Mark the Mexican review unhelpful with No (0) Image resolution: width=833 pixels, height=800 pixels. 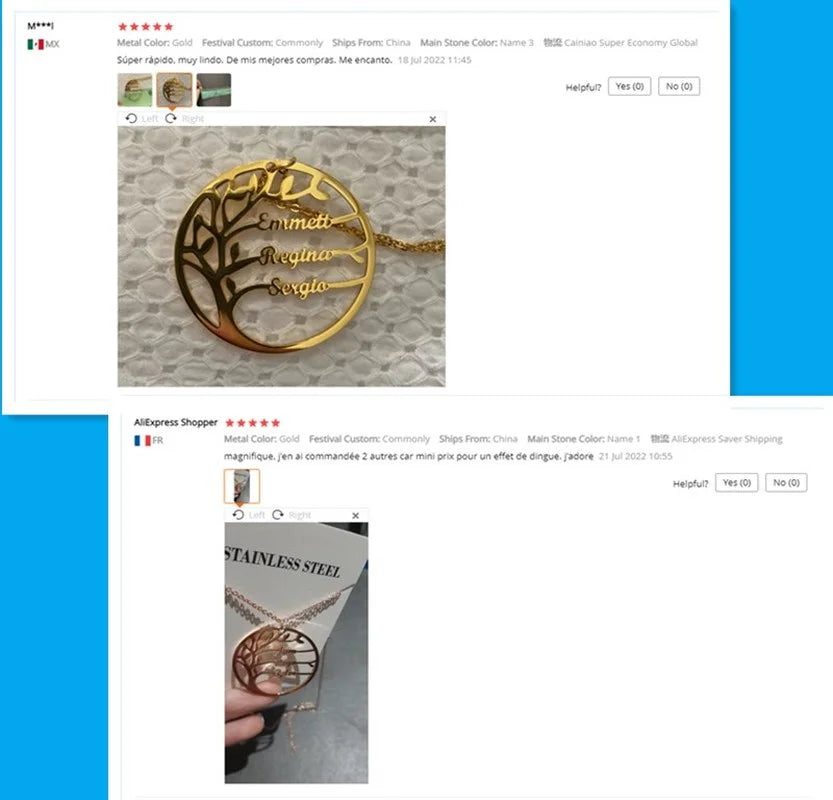click(679, 86)
